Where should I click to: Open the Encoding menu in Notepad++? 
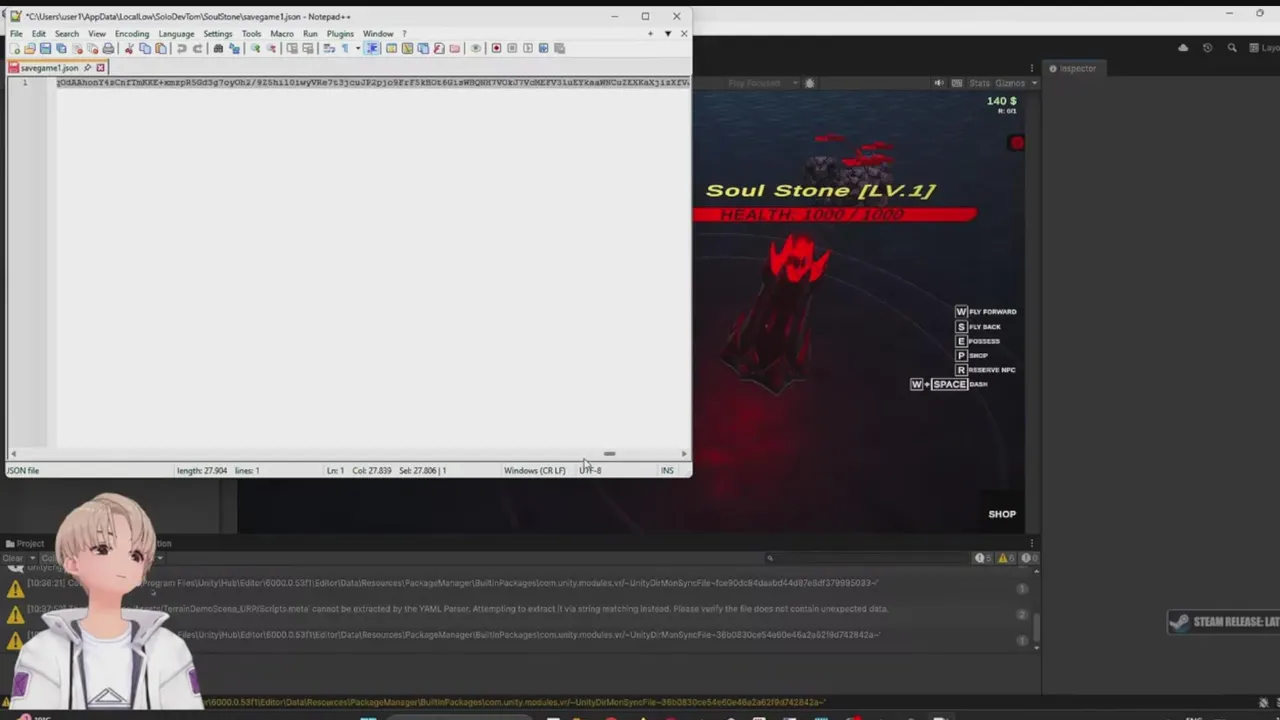(x=132, y=34)
